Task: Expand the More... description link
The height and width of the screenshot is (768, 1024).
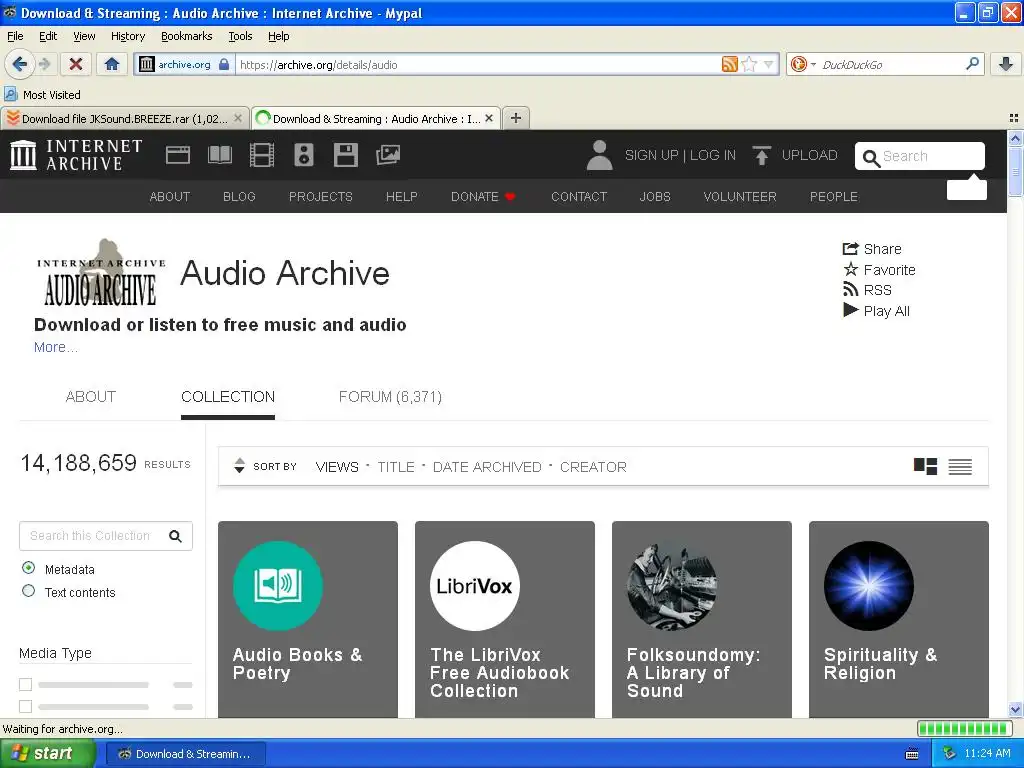Action: point(56,347)
